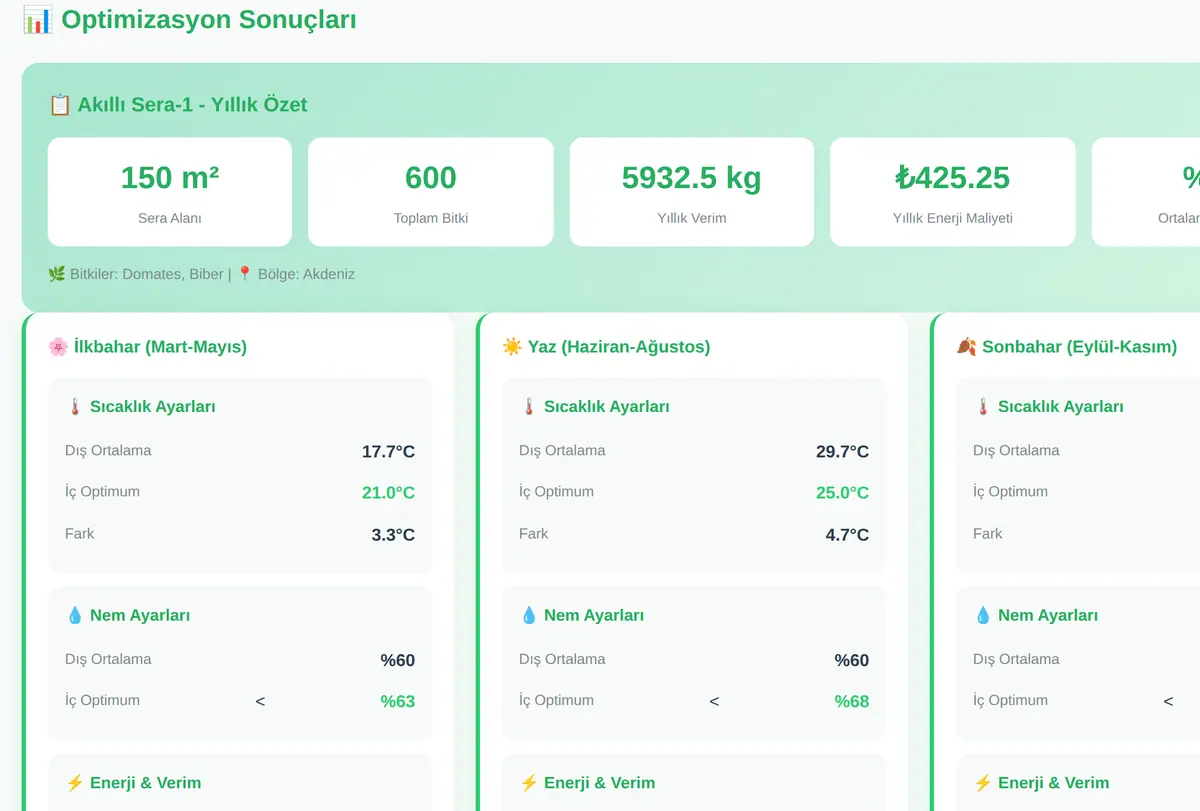This screenshot has width=1200, height=811.
Task: Click the Nem Ayarları heading in Yaz
Action: click(594, 616)
